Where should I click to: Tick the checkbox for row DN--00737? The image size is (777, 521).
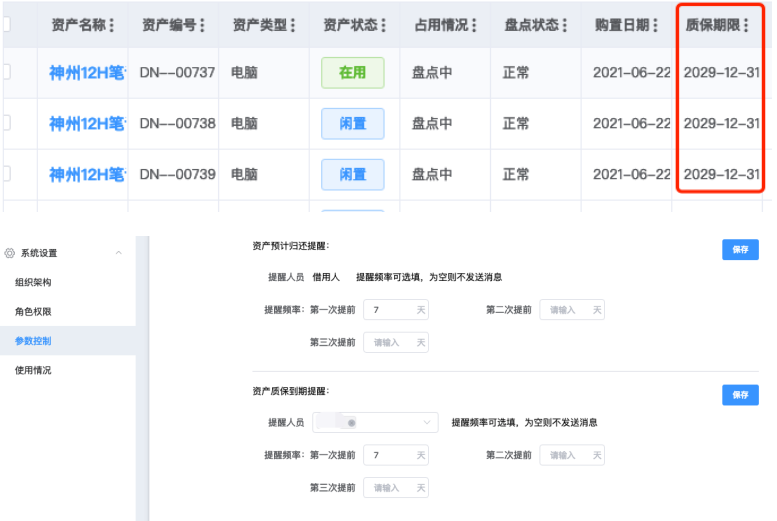click(x=5, y=72)
